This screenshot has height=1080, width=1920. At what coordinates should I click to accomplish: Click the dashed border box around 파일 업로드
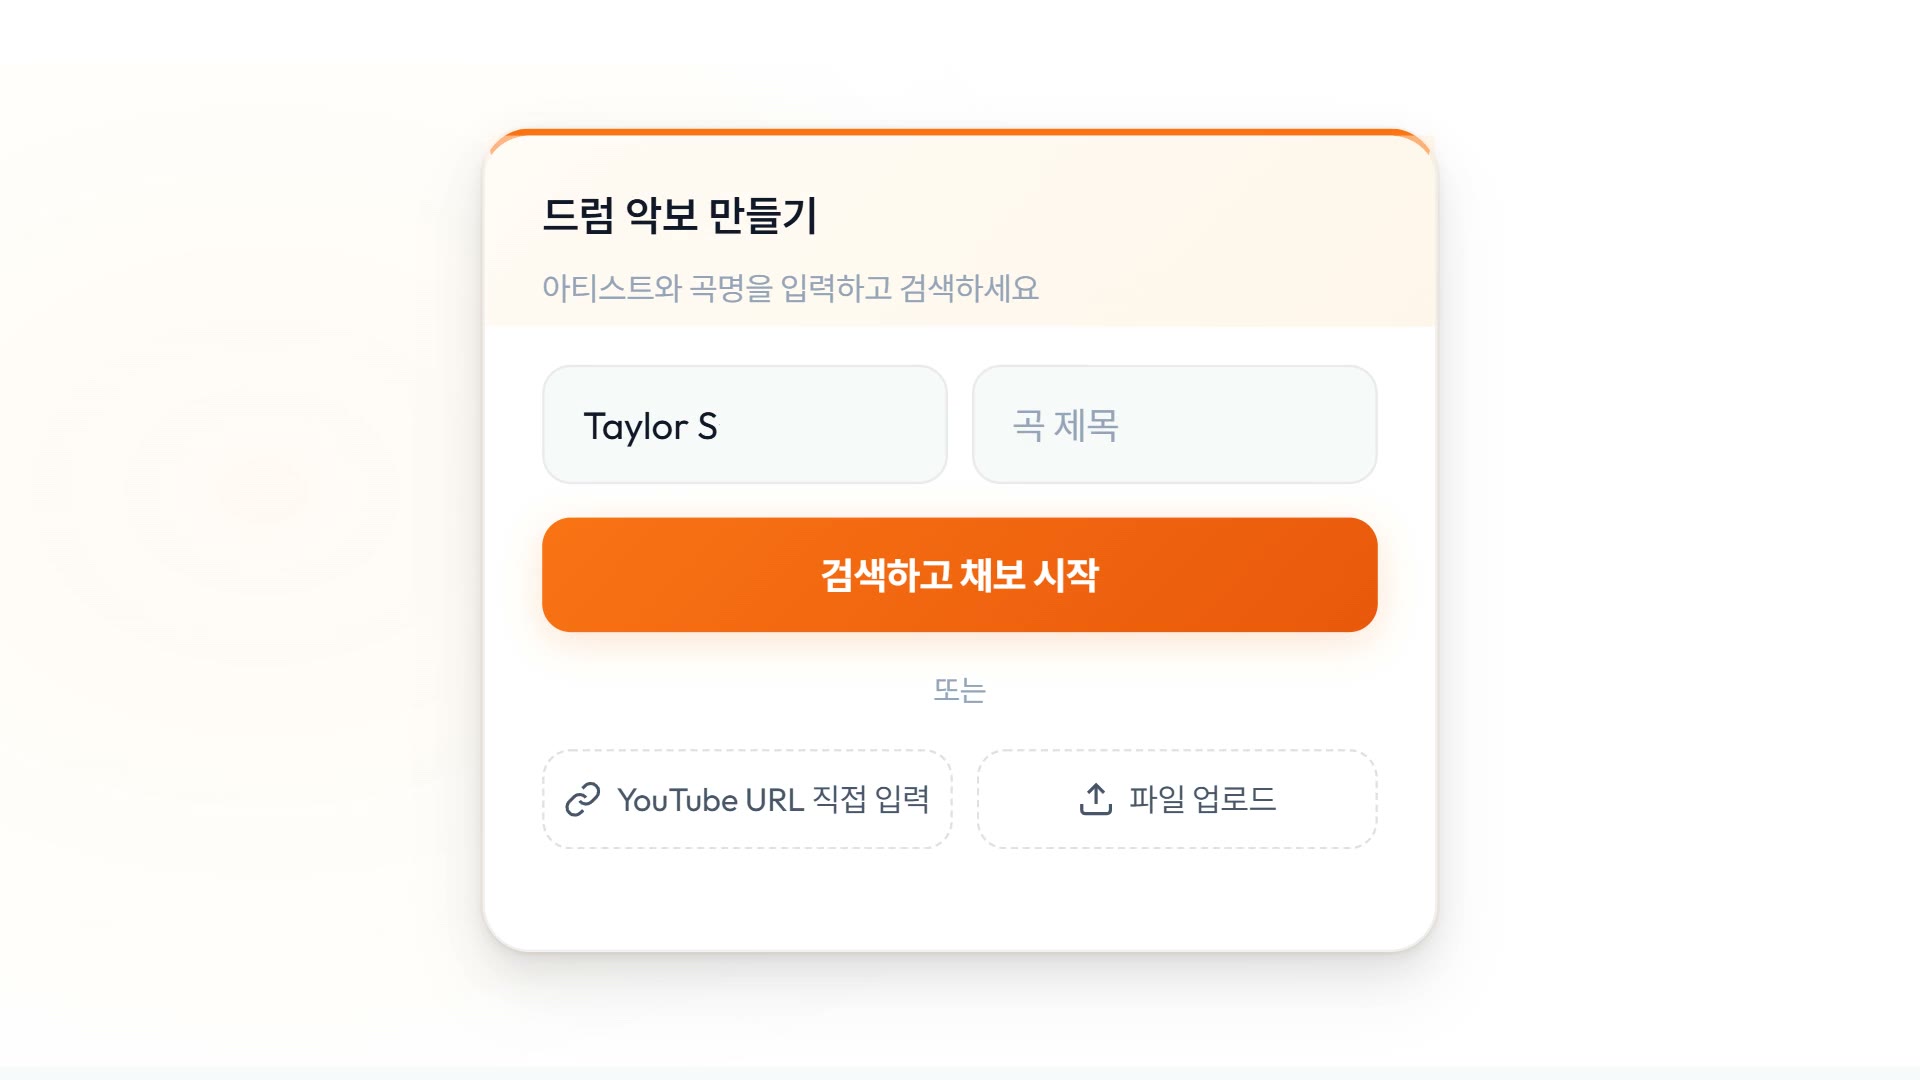(1177, 800)
